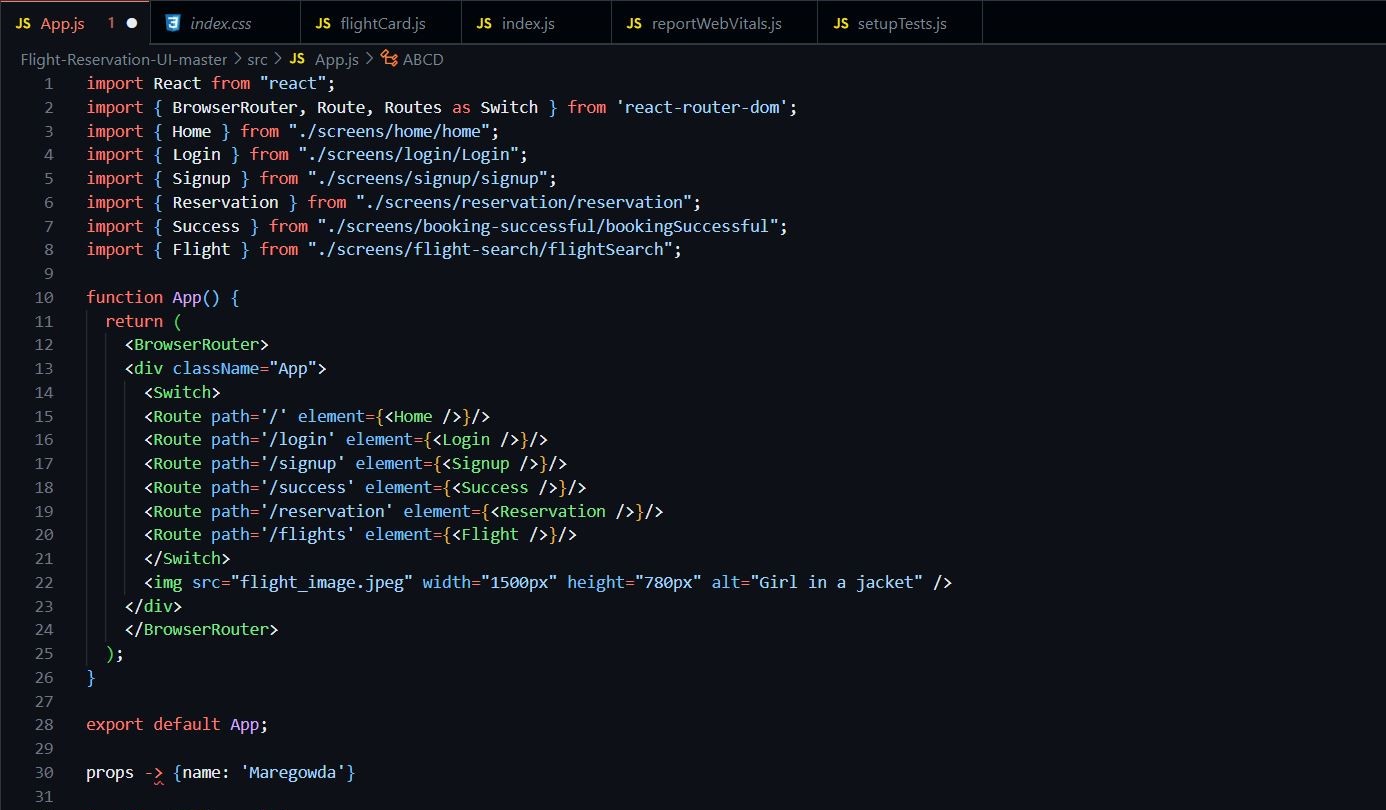Click the 'react-router-dom' import string
Image resolution: width=1386 pixels, height=810 pixels.
[704, 107]
